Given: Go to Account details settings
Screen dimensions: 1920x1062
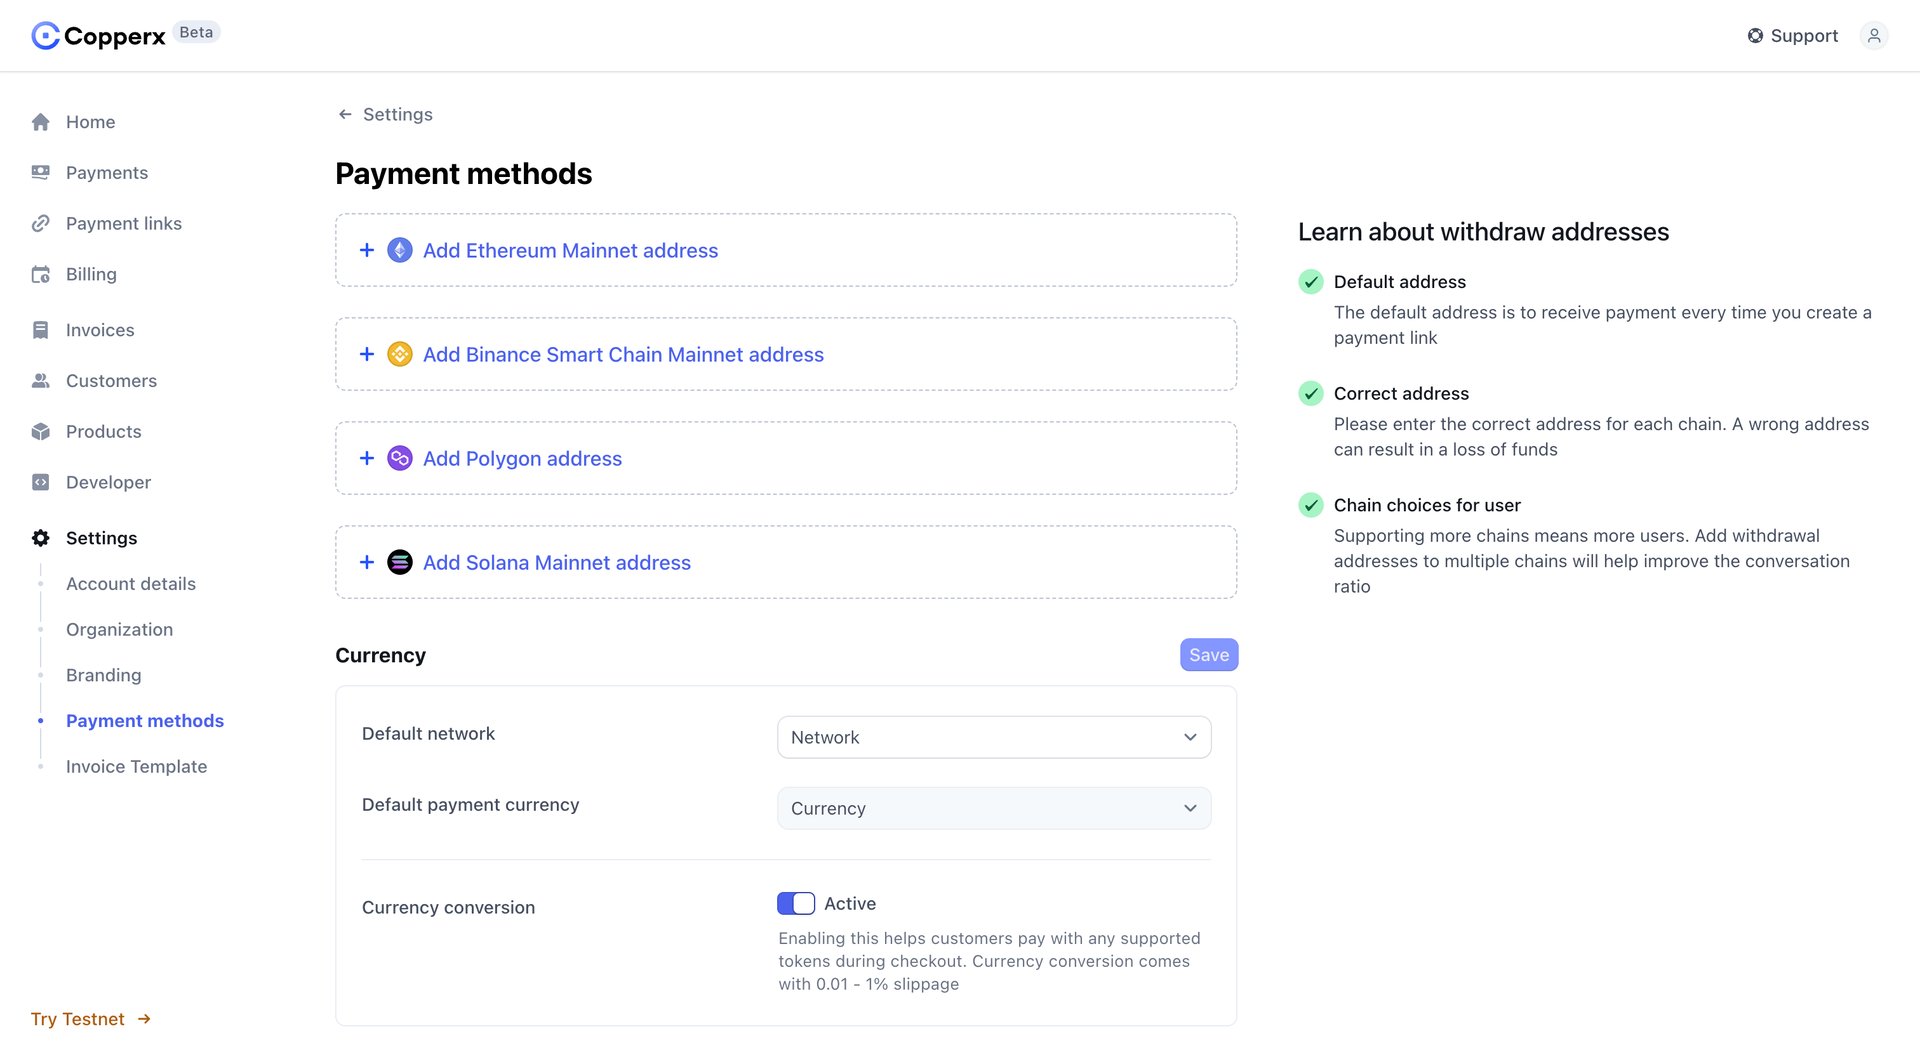Looking at the screenshot, I should coord(130,583).
